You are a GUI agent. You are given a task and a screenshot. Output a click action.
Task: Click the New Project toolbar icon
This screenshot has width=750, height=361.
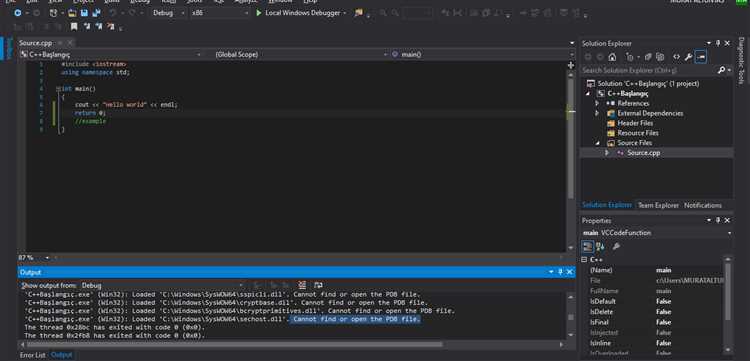tap(54, 13)
